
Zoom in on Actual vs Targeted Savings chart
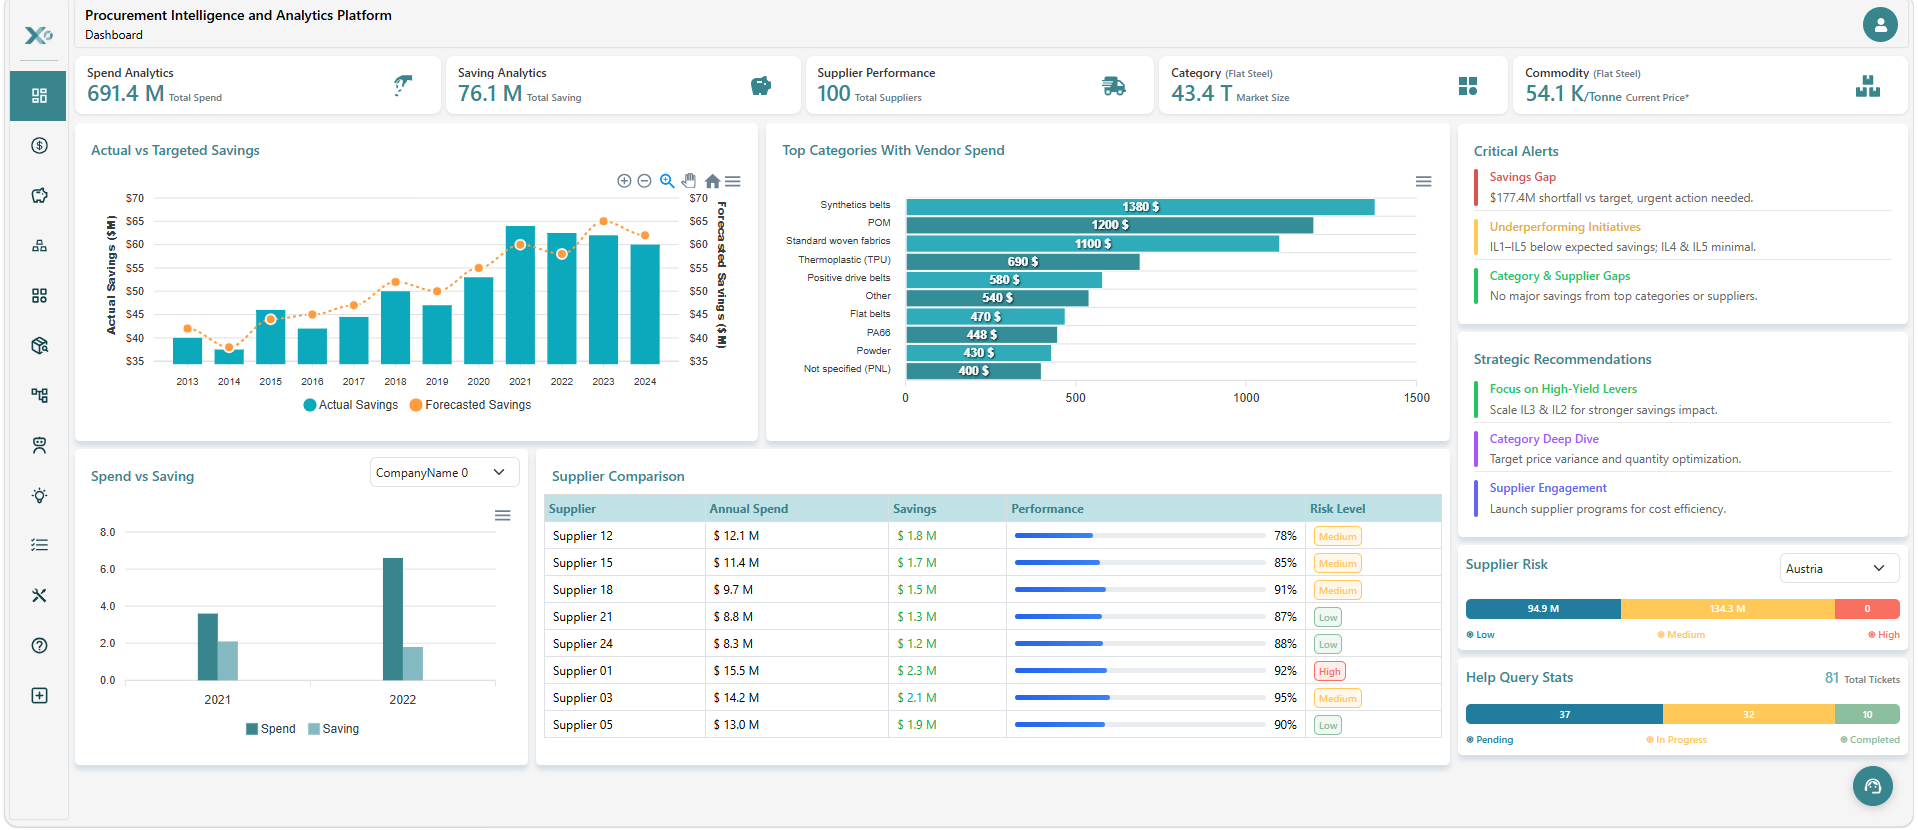[x=624, y=181]
